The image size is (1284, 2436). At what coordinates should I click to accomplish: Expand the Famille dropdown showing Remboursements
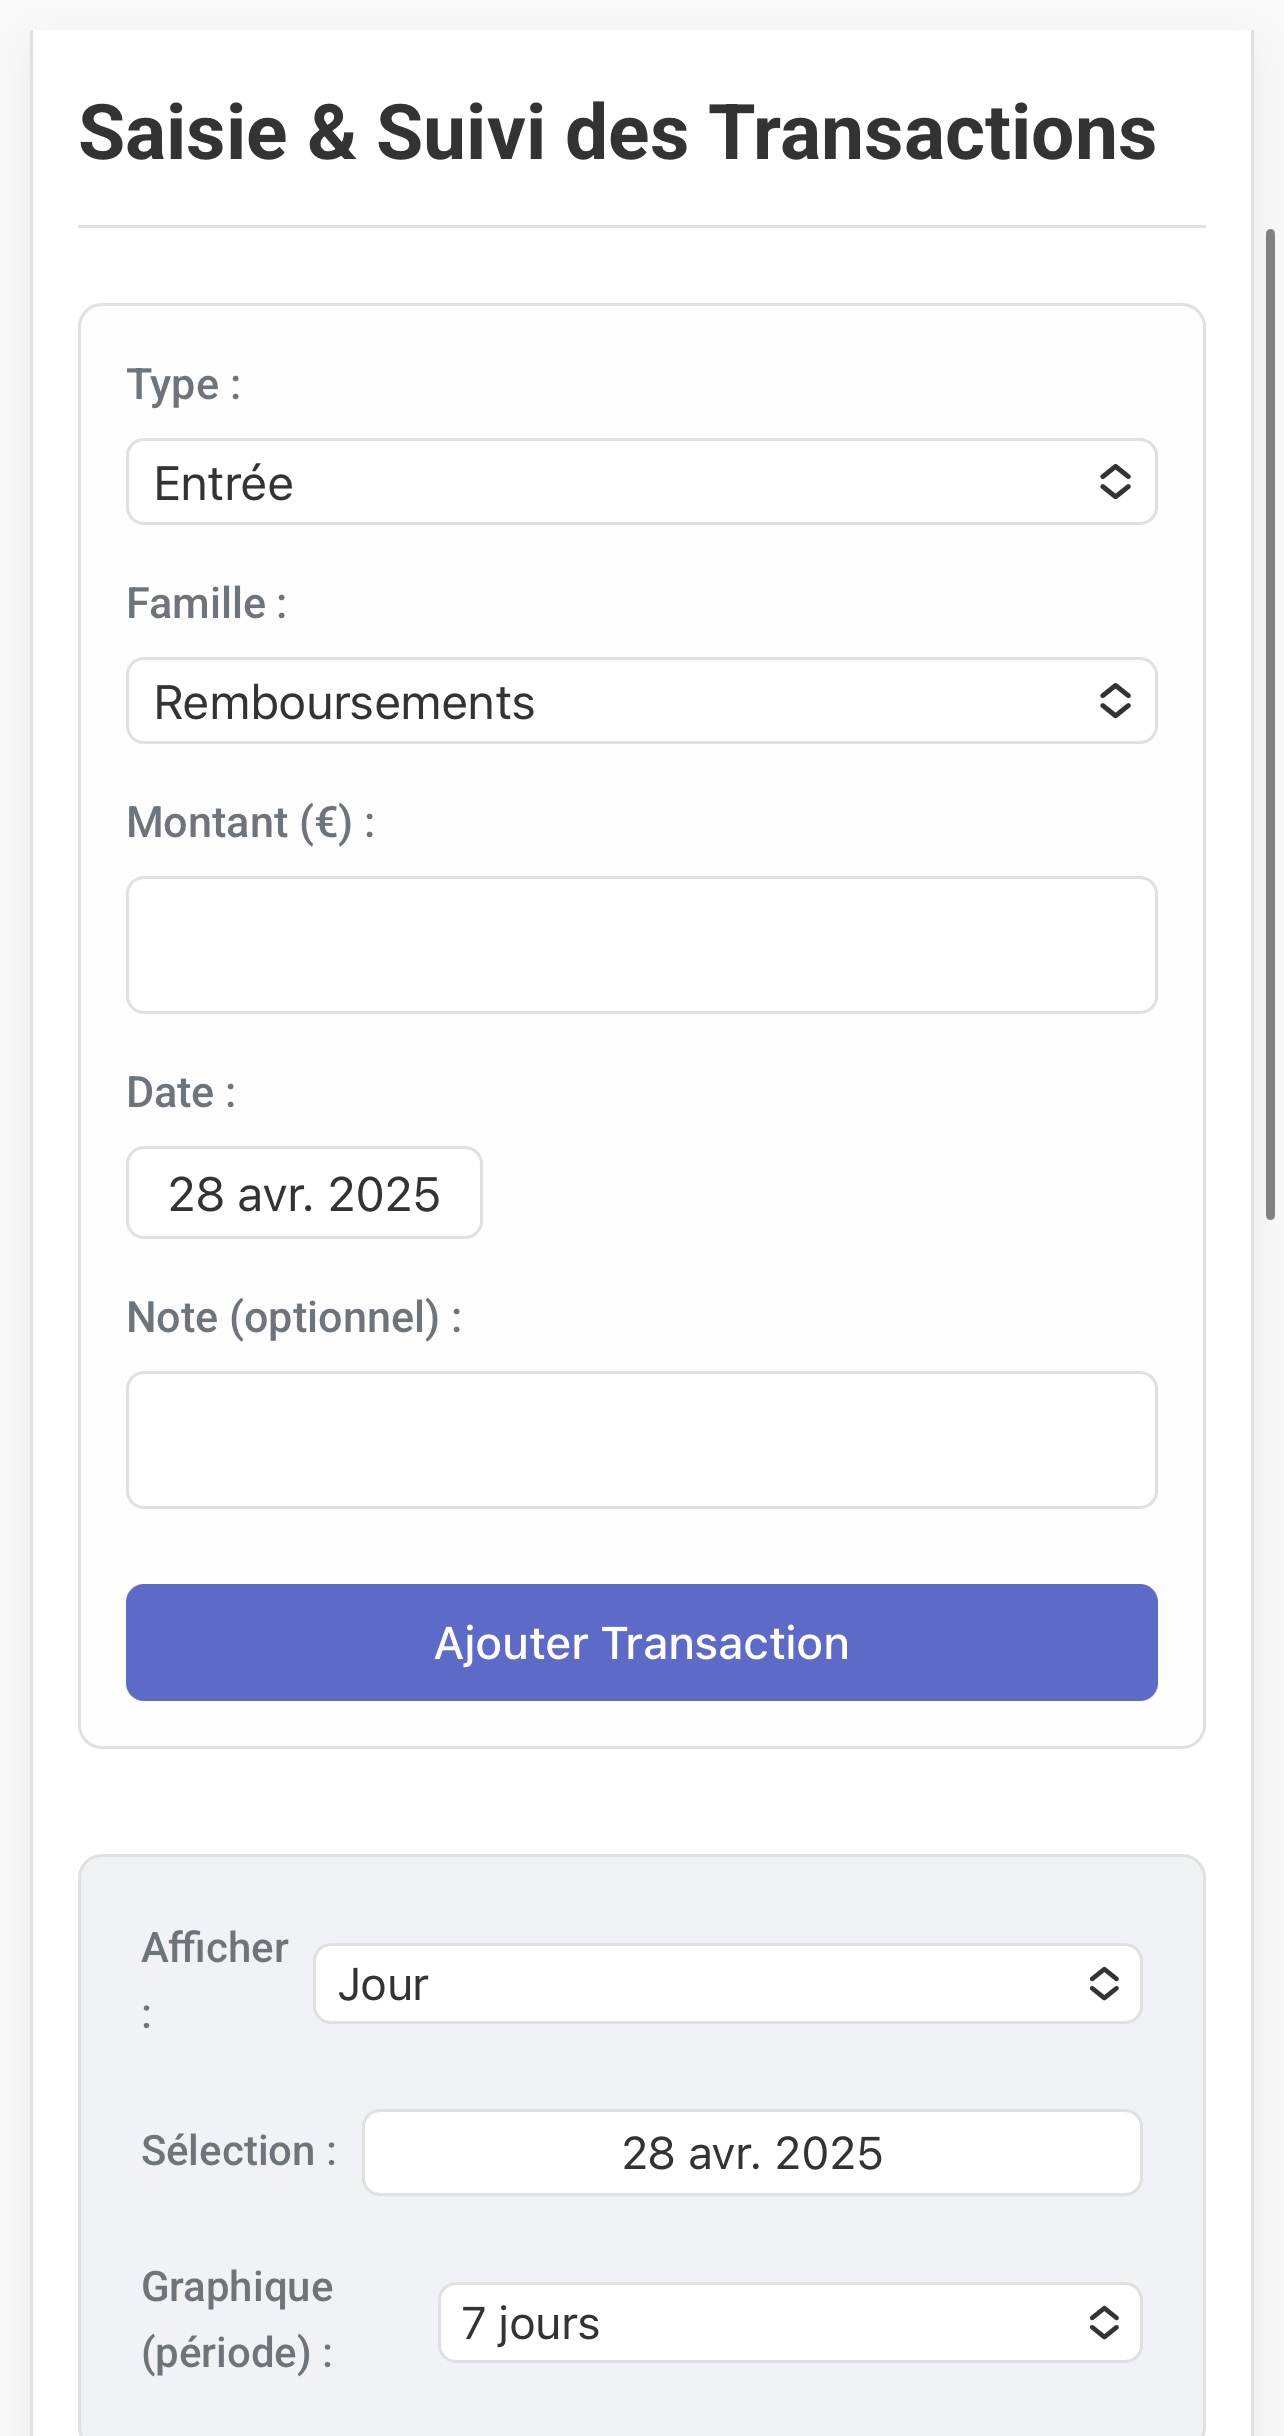(641, 700)
